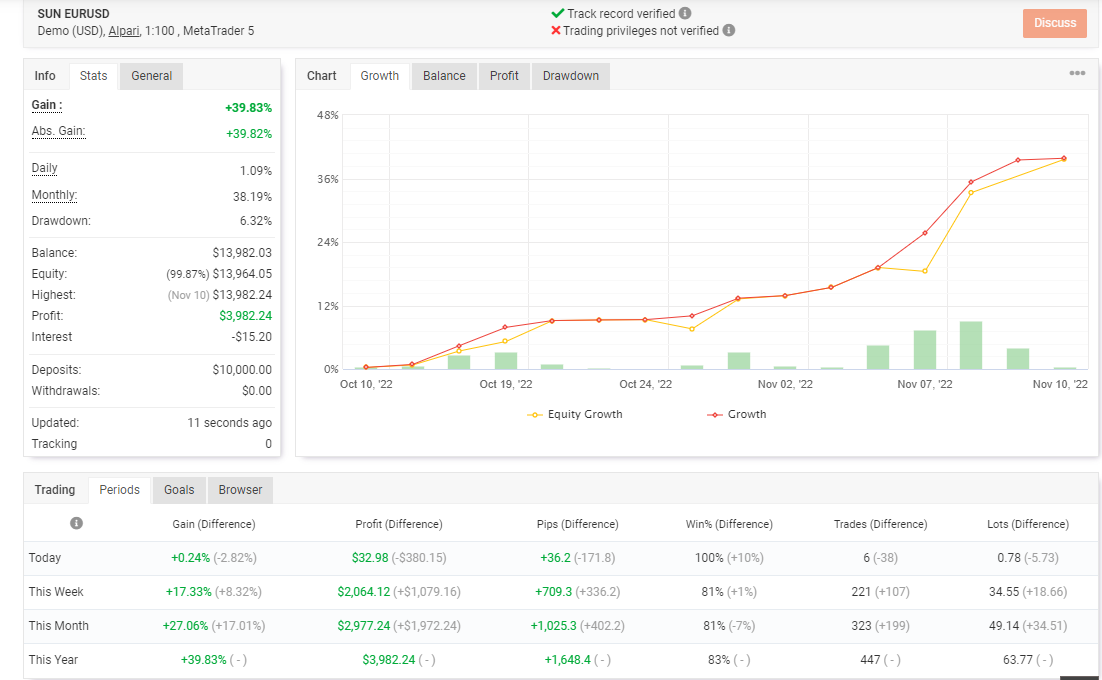Switch to the General tab

tap(151, 76)
